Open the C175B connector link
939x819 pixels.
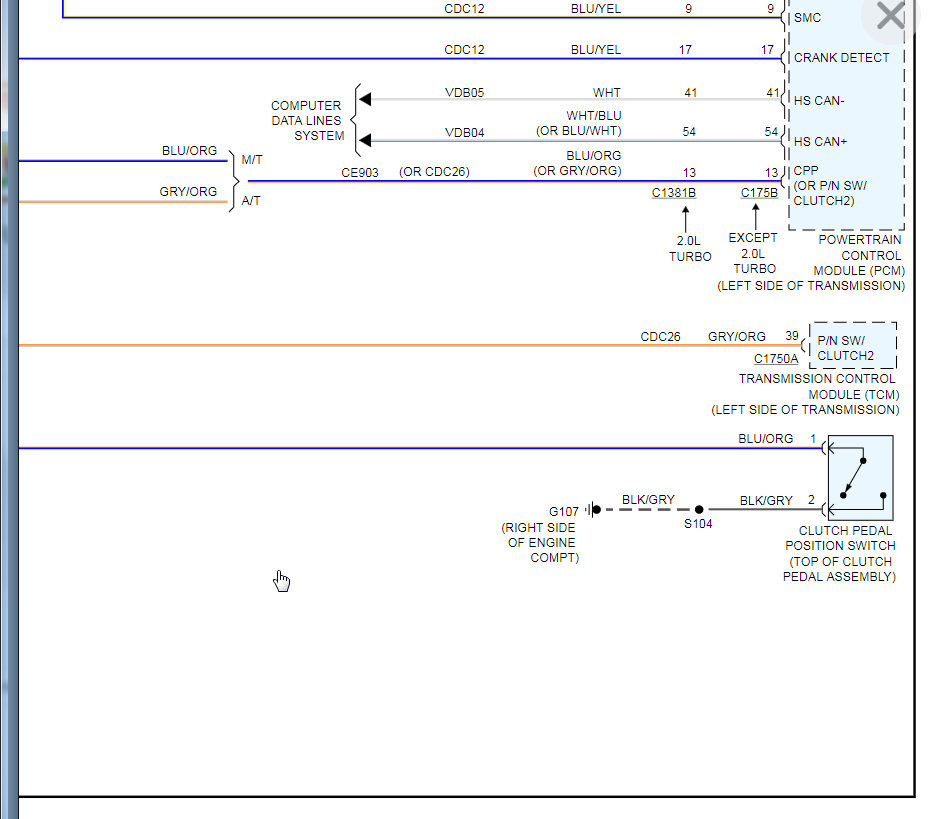pyautogui.click(x=759, y=193)
